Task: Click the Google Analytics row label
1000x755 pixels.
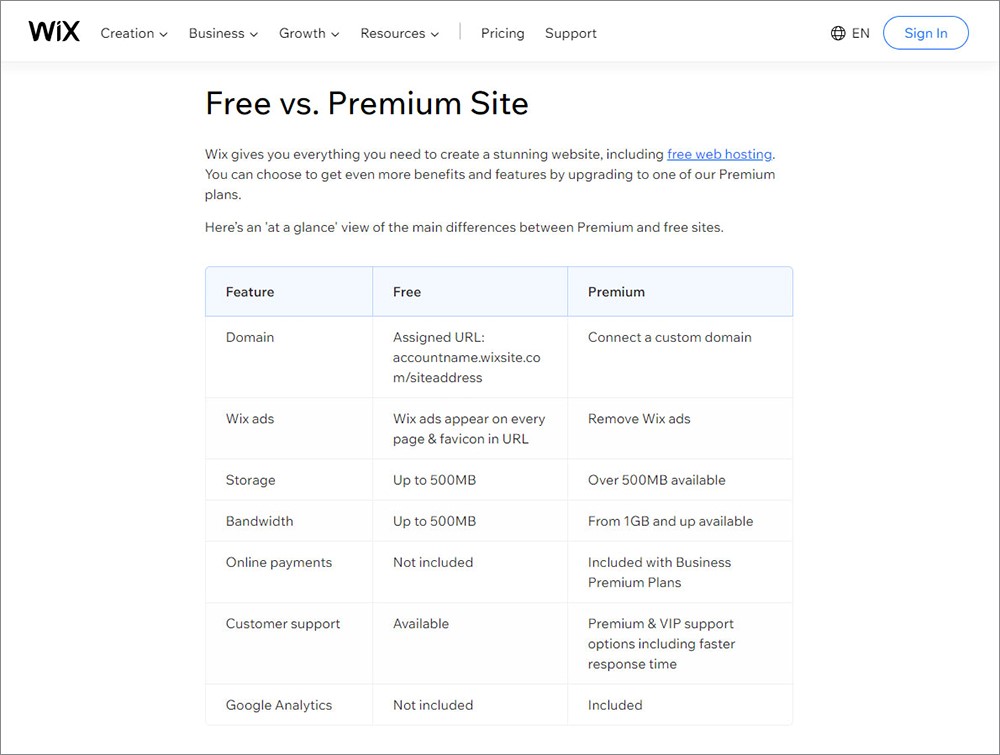Action: coord(279,705)
